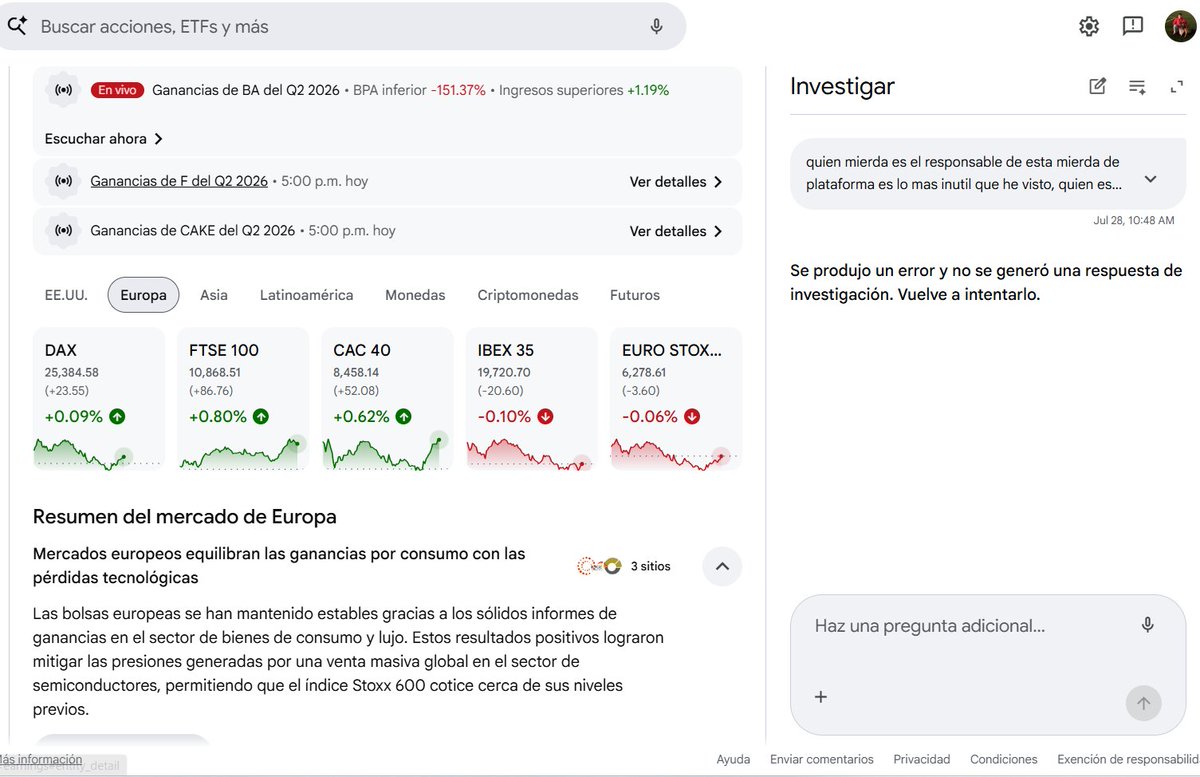This screenshot has height=777, width=1200.
Task: Open the research history list icon
Action: [x=1137, y=86]
